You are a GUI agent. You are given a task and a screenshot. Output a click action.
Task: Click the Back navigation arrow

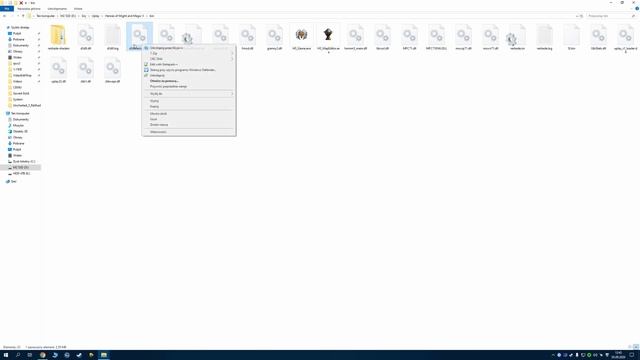pos(4,16)
